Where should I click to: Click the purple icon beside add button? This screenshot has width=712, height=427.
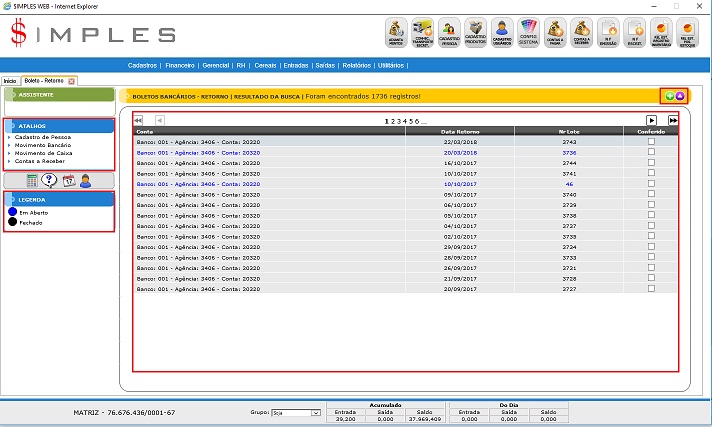click(680, 96)
